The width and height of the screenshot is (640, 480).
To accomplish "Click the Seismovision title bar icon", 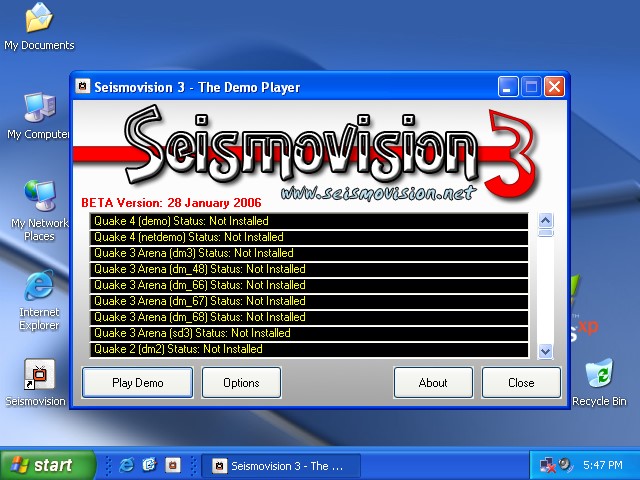I will 84,87.
